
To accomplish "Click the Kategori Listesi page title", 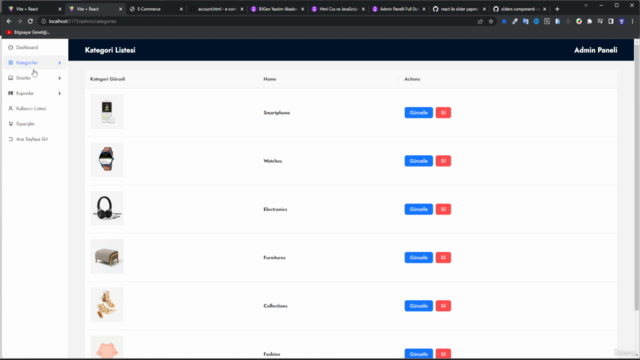I will click(x=110, y=50).
